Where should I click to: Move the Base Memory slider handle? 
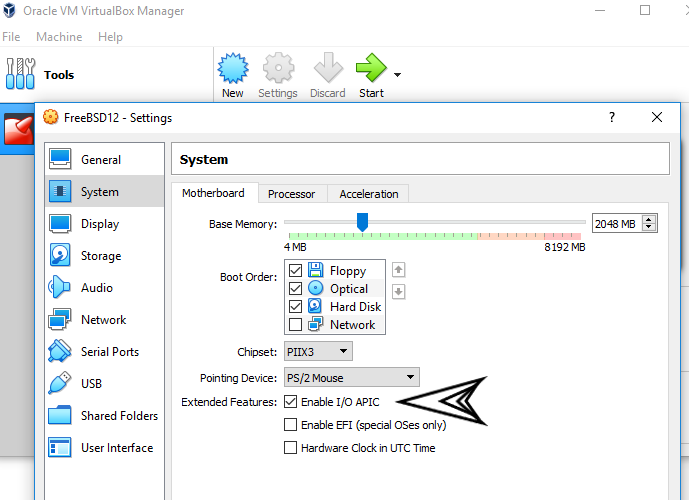(362, 222)
